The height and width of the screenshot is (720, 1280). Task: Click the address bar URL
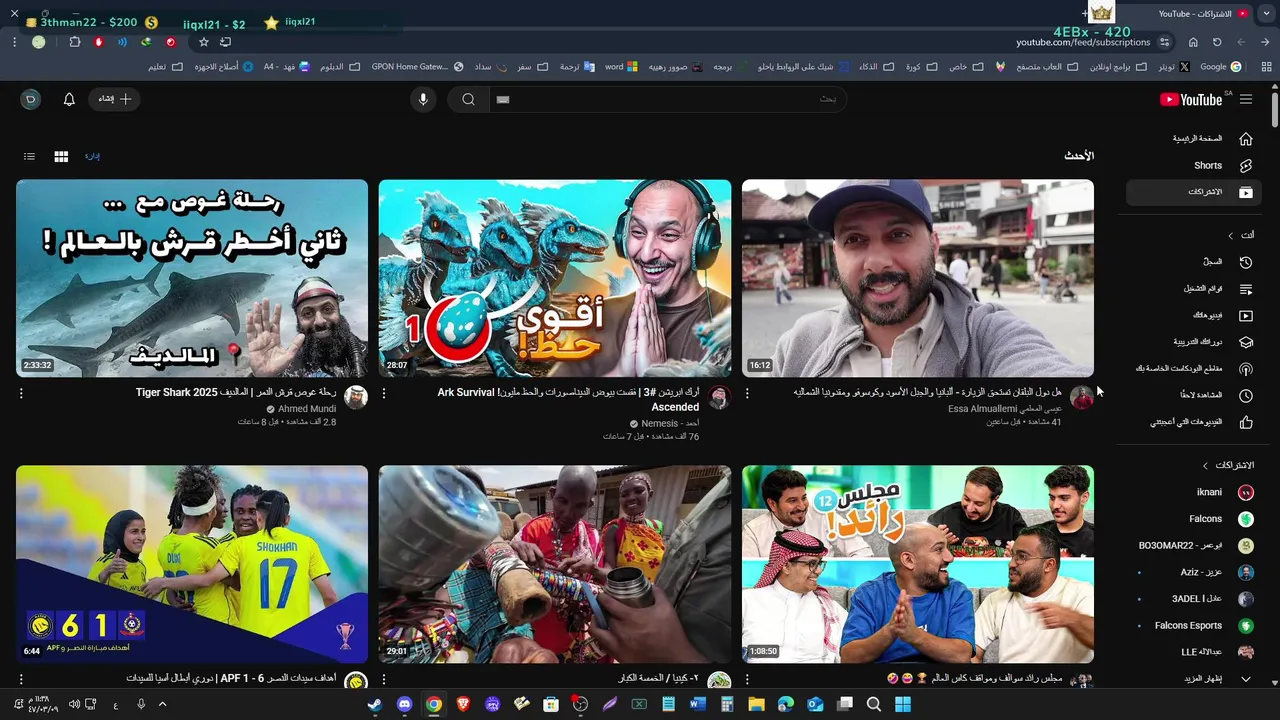coord(1083,42)
